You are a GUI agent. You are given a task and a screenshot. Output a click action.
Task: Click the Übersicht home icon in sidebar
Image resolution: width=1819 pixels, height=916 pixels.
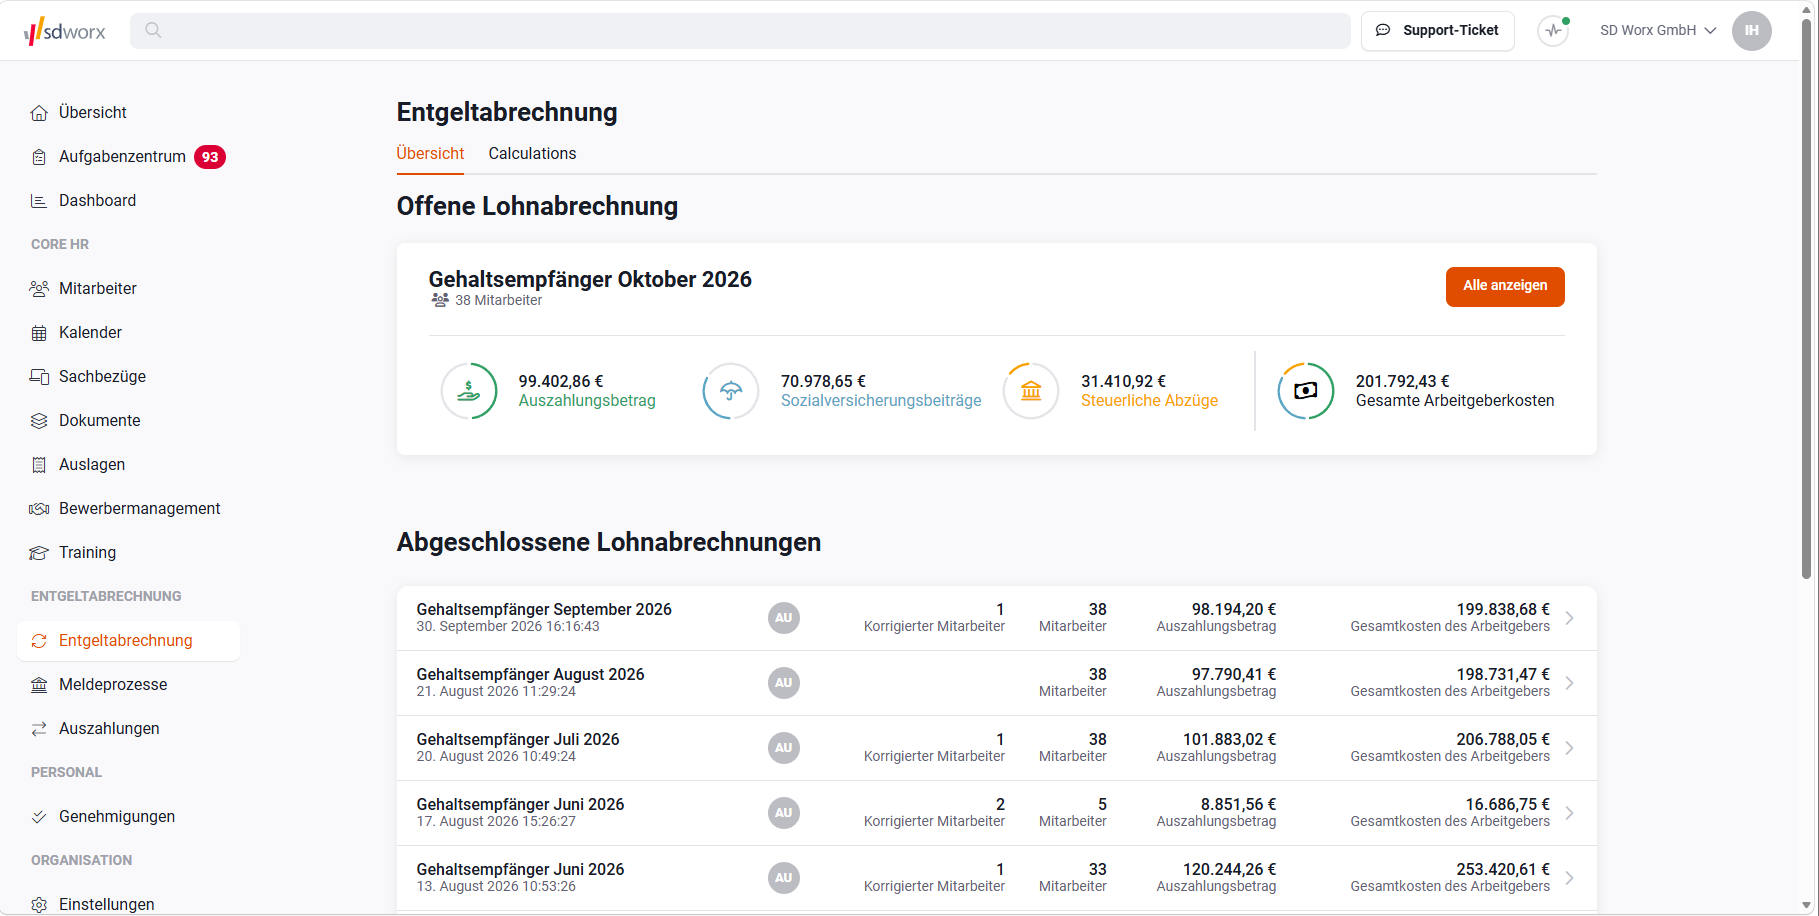click(x=39, y=113)
